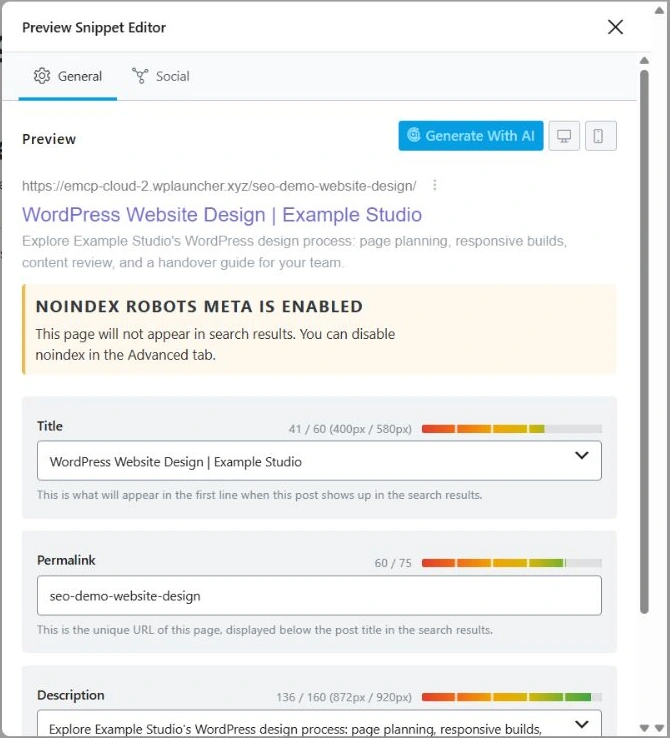Click the Permalink length progress bar

(x=511, y=563)
